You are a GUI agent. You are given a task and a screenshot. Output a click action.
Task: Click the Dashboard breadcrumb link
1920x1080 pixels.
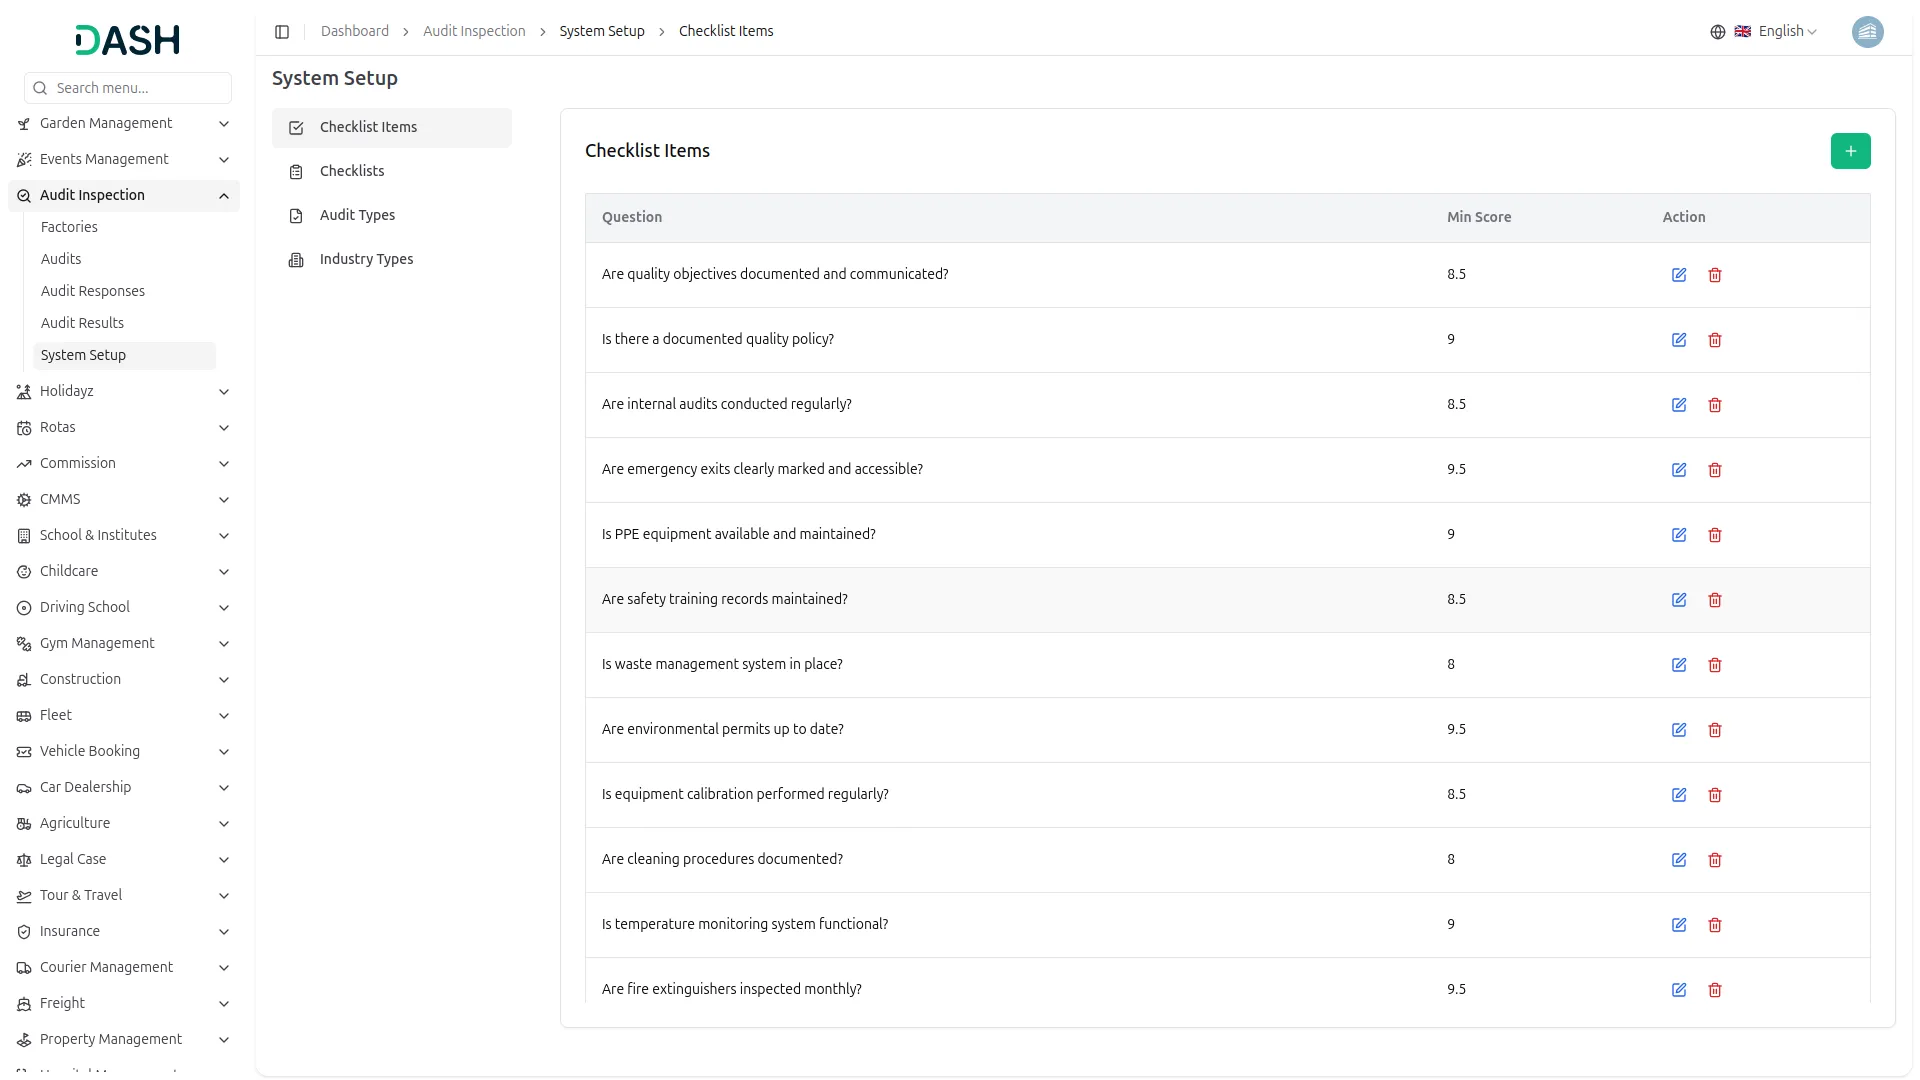pyautogui.click(x=355, y=32)
